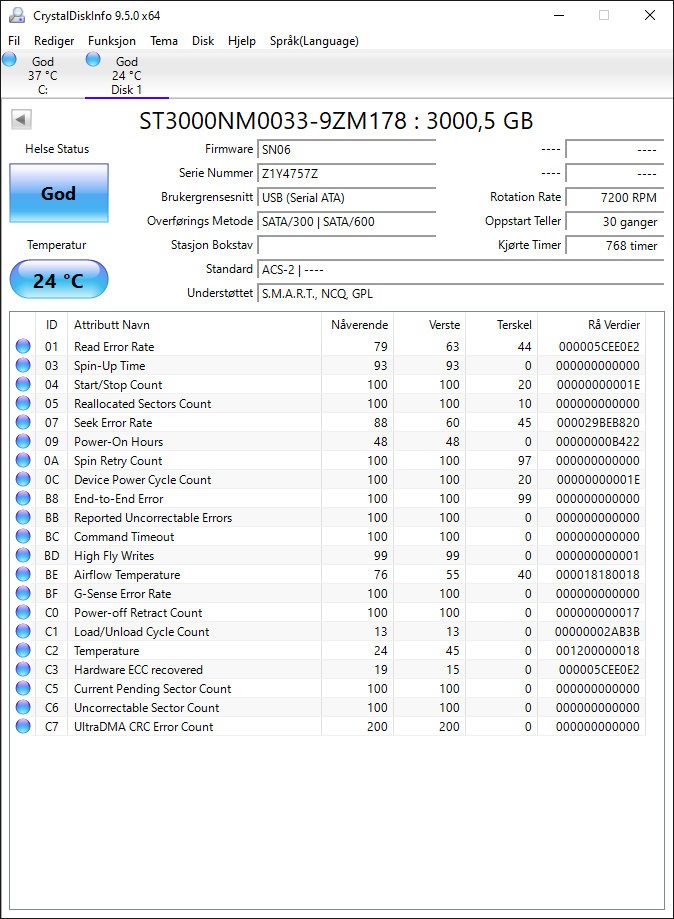
Task: Click the SATA/300 | SATA/600 transfer mode field
Action: [x=346, y=222]
